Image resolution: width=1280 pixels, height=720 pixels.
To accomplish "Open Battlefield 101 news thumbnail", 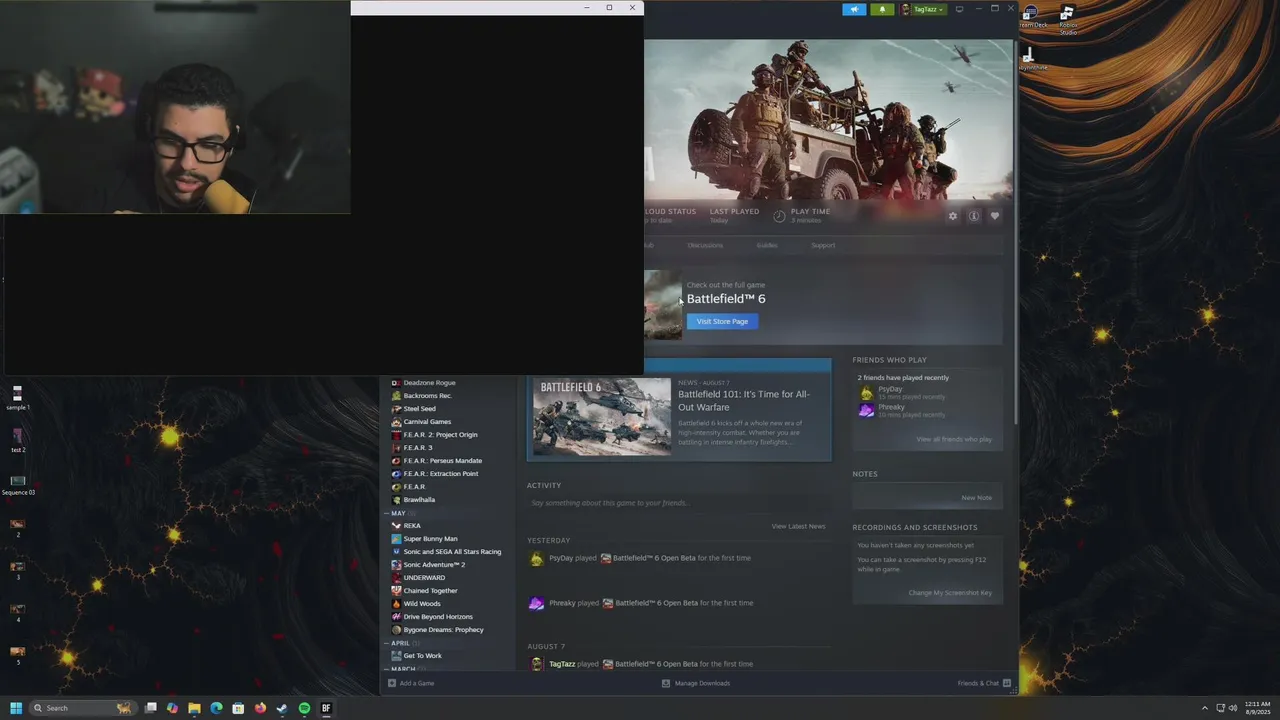I will coord(602,416).
